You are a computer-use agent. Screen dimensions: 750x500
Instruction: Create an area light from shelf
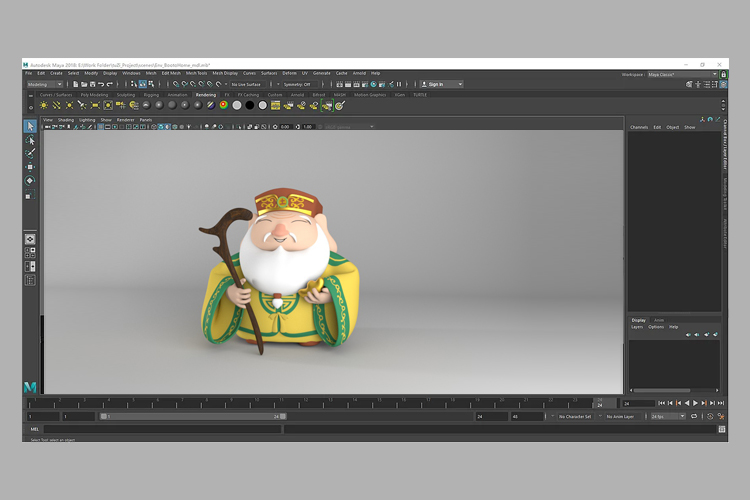(95, 106)
